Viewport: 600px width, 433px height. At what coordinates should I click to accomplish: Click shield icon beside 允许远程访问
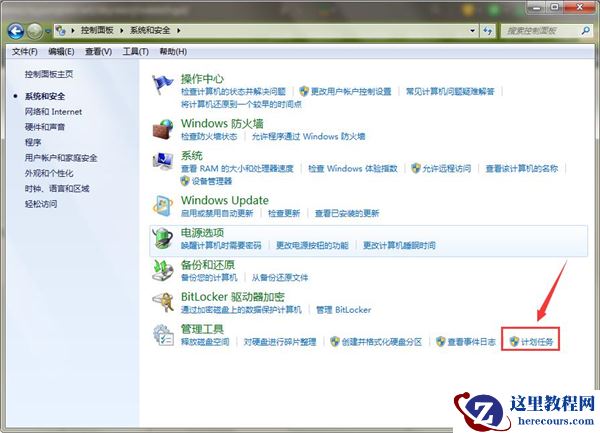coord(416,168)
